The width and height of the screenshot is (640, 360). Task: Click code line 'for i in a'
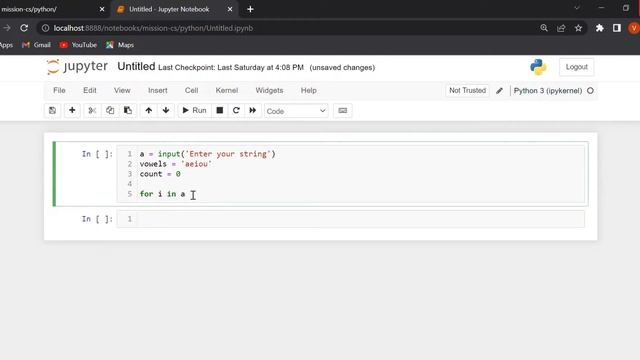[162, 194]
